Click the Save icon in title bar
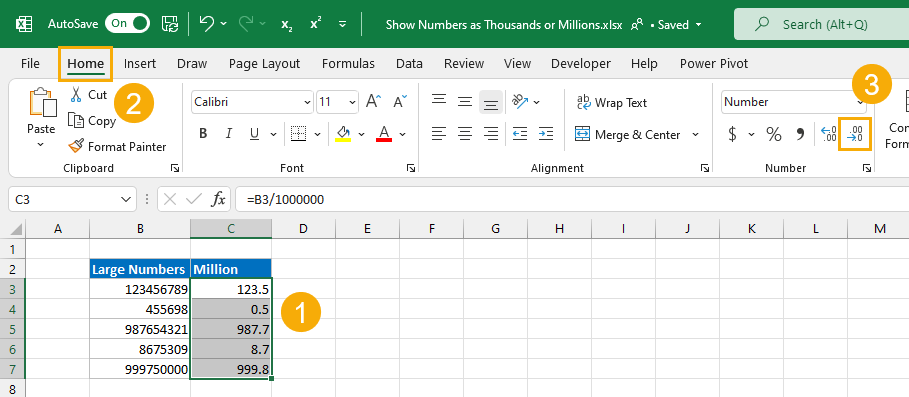Image resolution: width=909 pixels, height=397 pixels. tap(170, 24)
